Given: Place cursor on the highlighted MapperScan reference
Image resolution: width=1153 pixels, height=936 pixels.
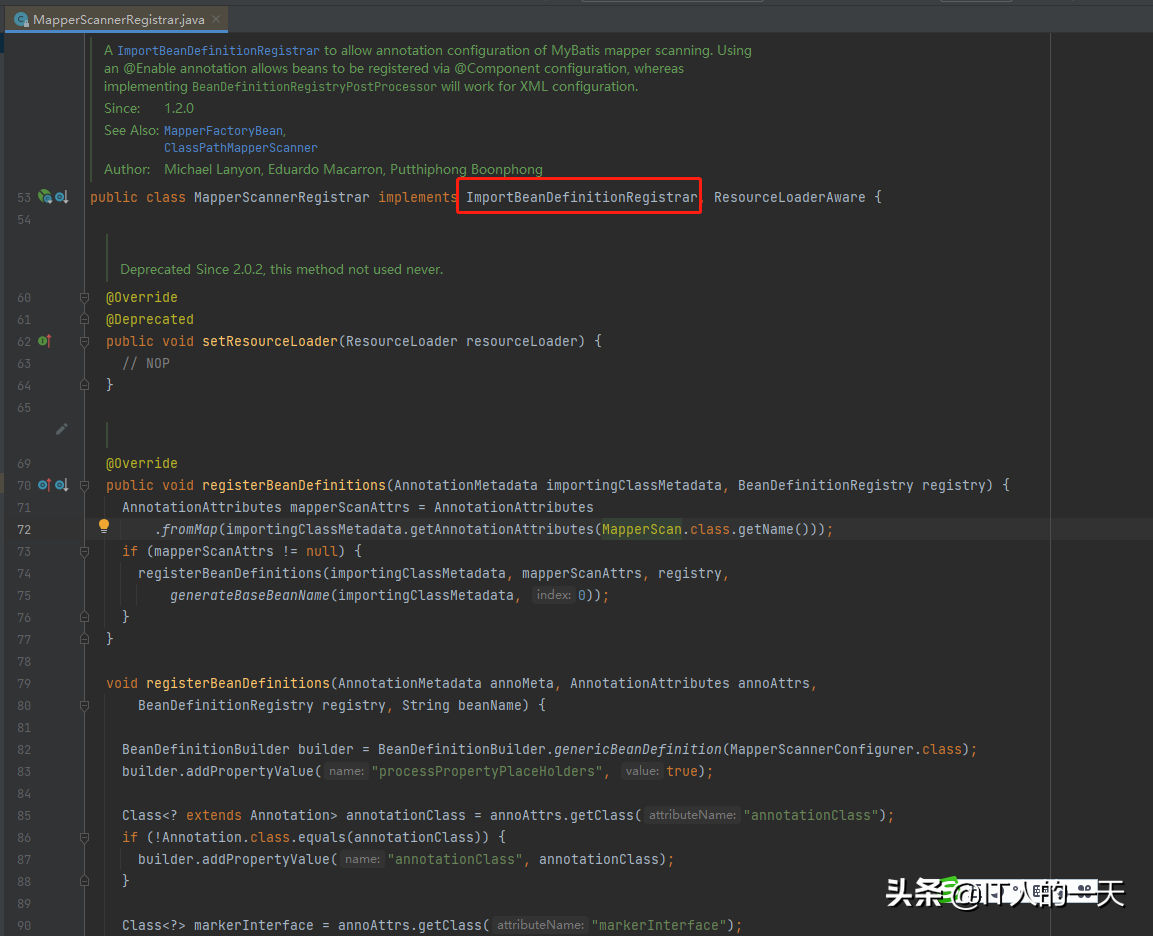Looking at the screenshot, I should click(x=641, y=528).
